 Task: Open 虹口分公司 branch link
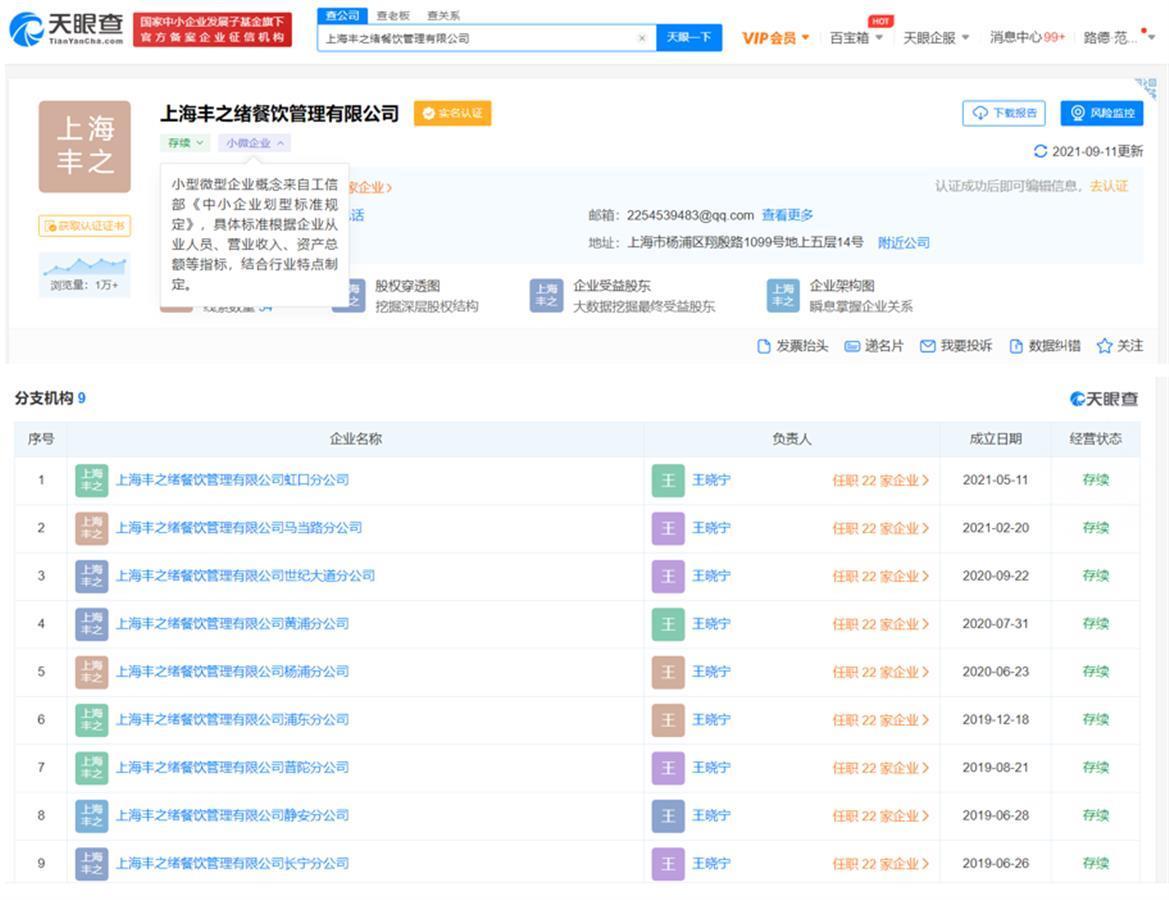click(x=233, y=480)
